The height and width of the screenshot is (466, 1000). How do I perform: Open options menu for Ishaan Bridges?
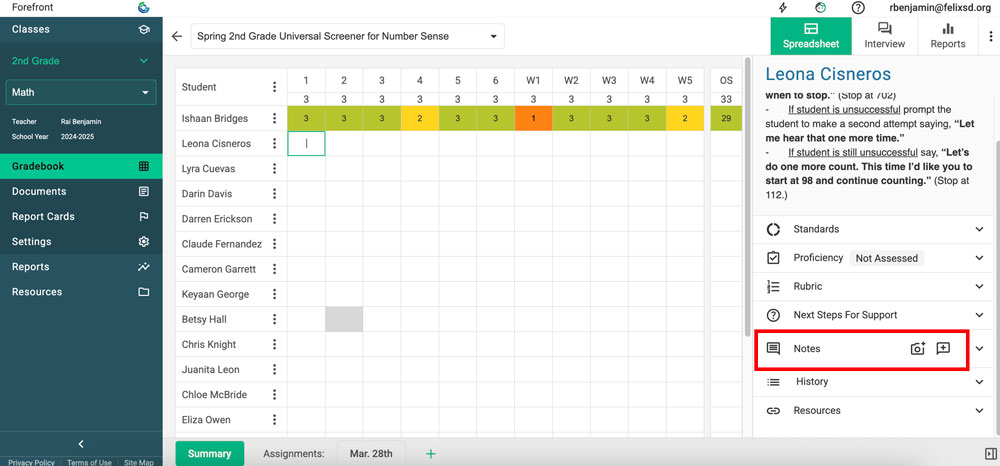click(275, 119)
